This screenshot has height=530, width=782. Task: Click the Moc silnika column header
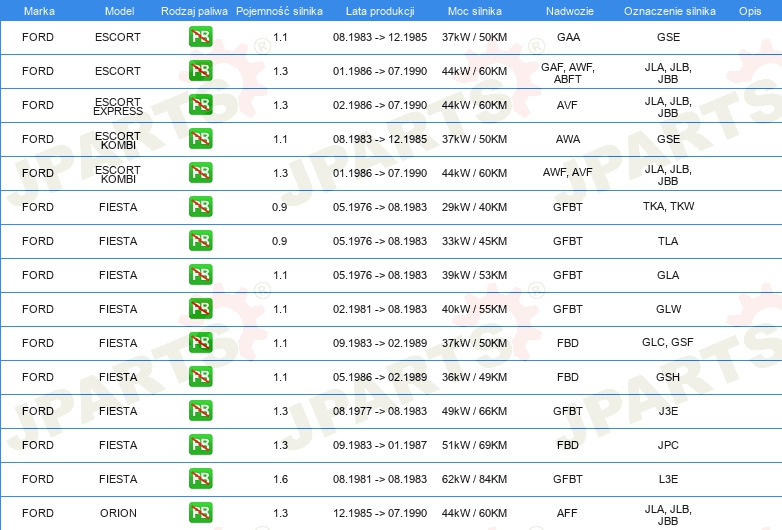click(475, 11)
